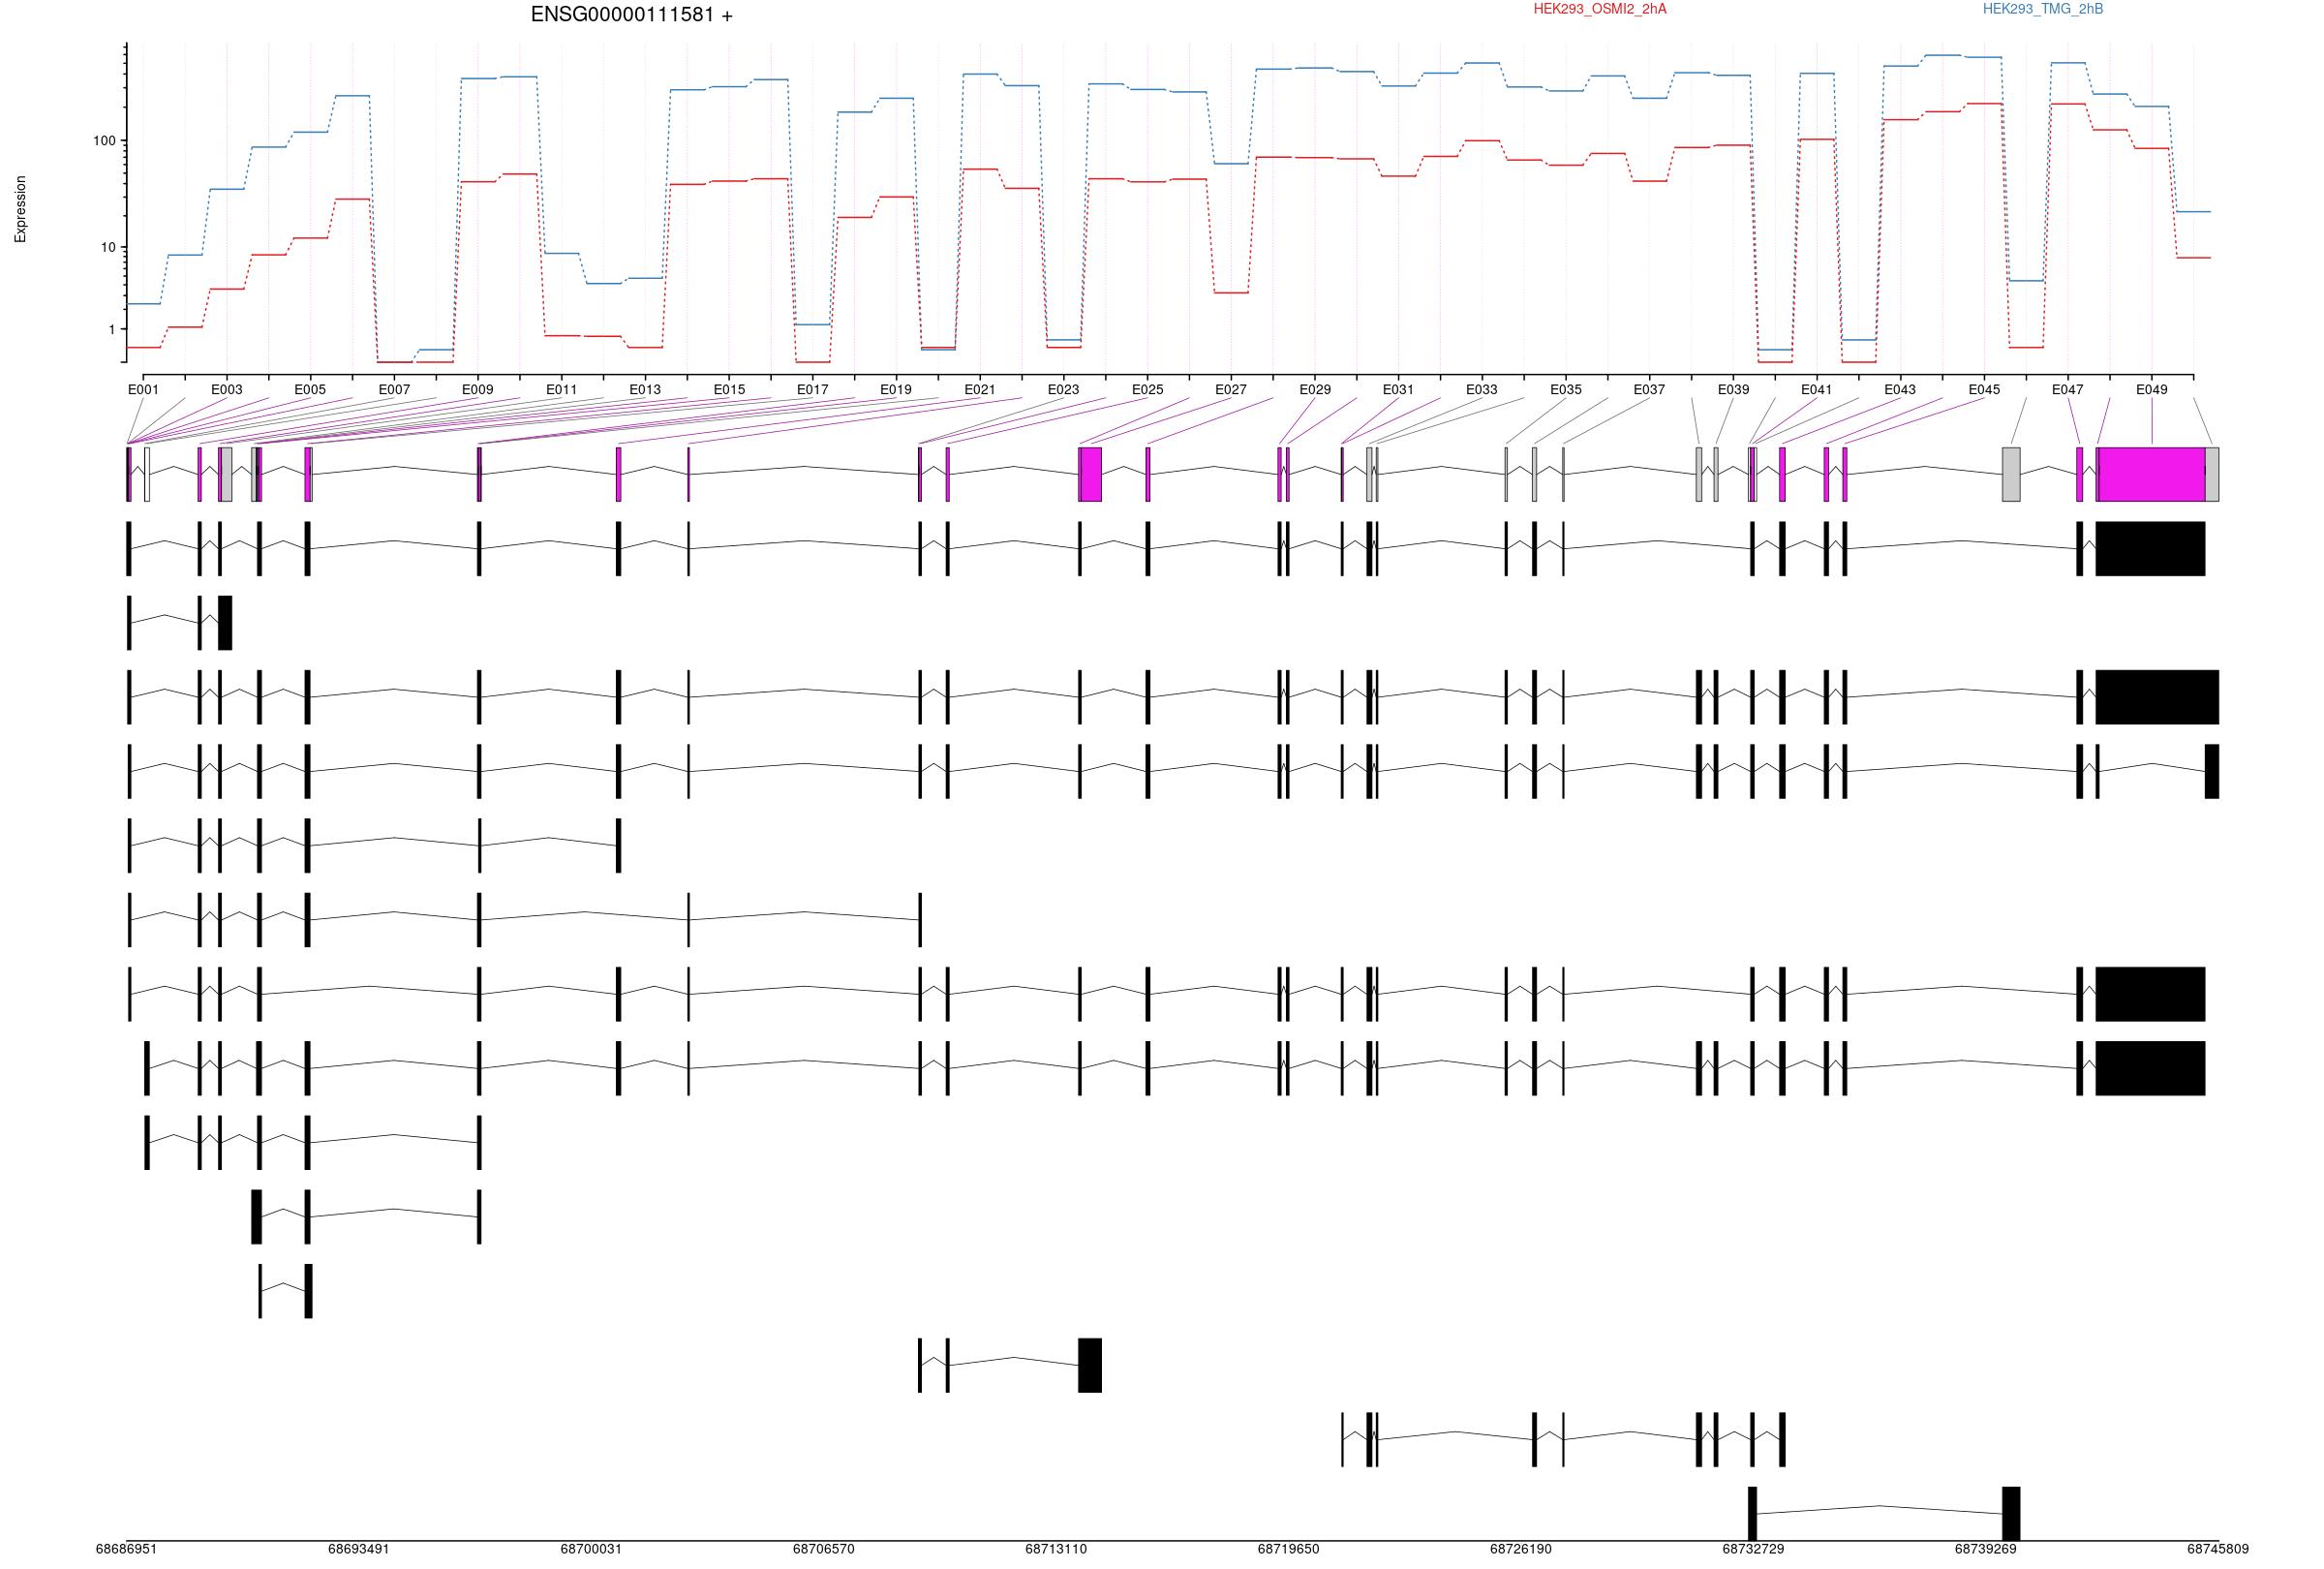Select exon bin label E003

point(227,389)
